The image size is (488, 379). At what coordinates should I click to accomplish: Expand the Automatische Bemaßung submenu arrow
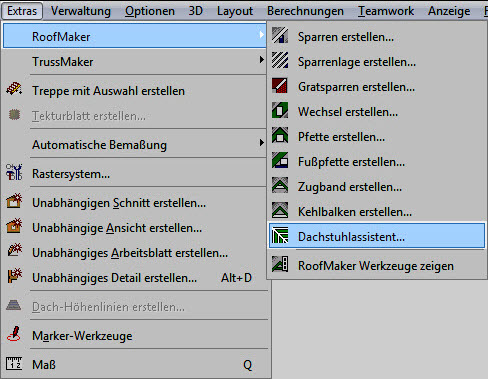[261, 143]
